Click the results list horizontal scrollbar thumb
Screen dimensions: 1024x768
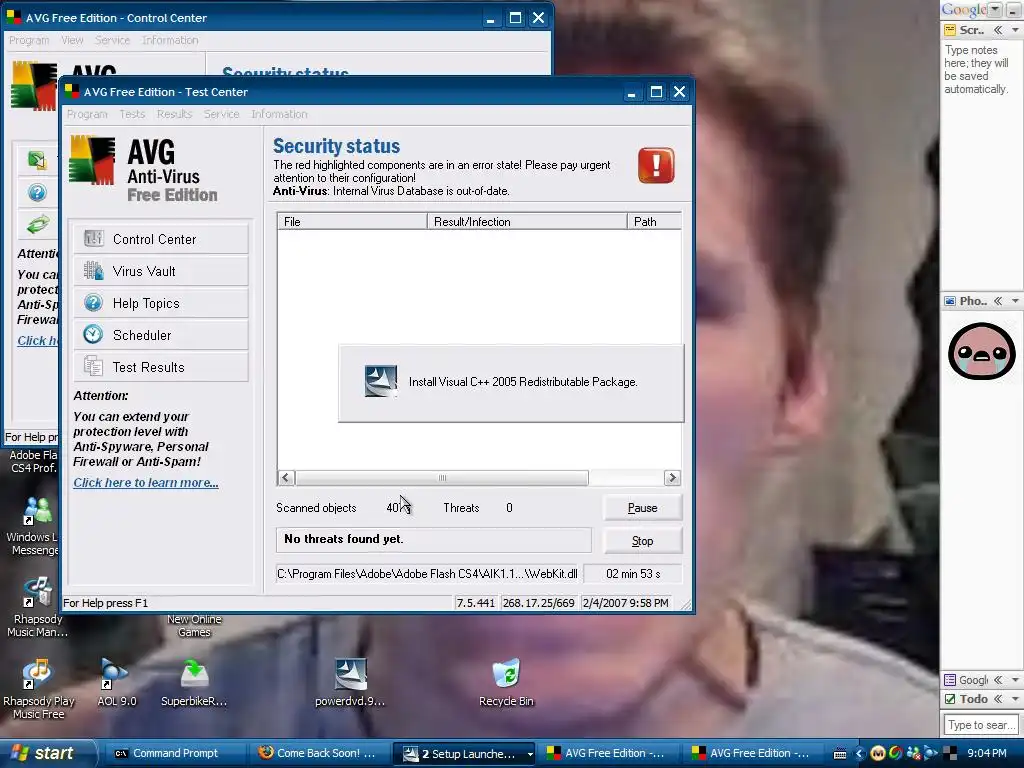tap(442, 478)
